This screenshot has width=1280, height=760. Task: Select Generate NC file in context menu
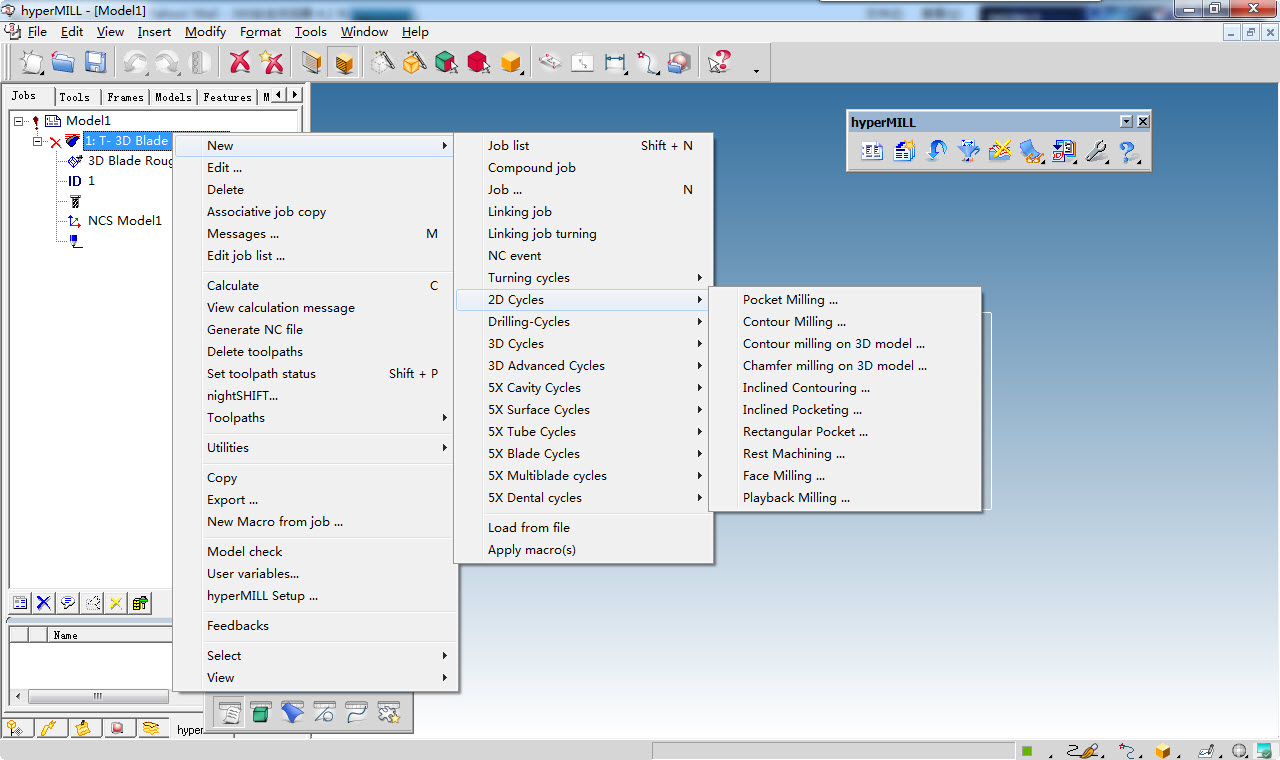click(315, 330)
